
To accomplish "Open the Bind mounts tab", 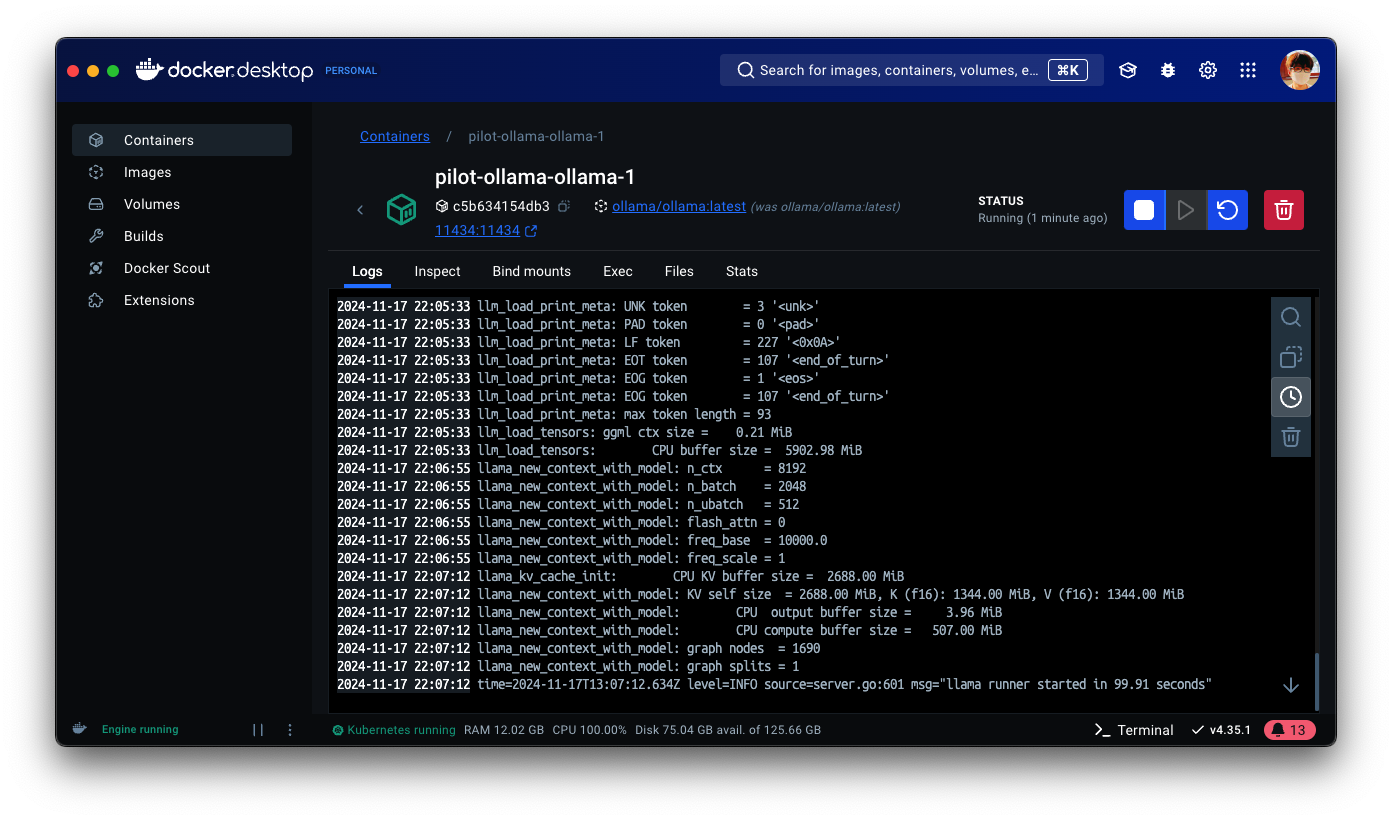I will click(531, 271).
